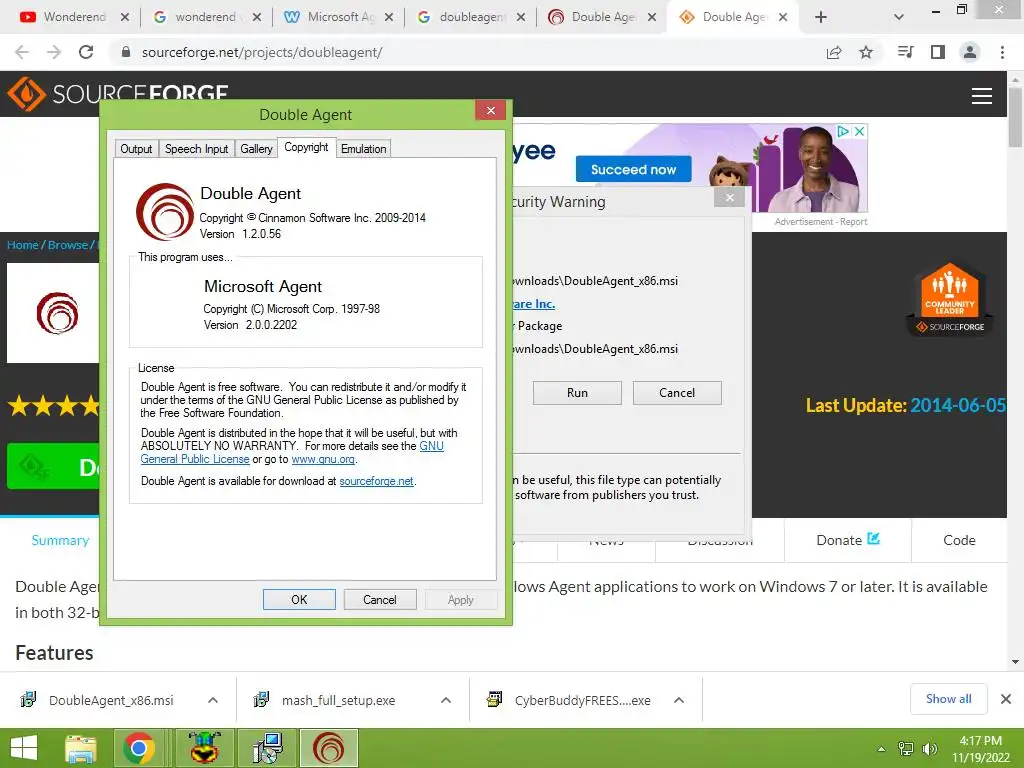
Task: Click the Browse breadcrumb link
Action: 68,245
